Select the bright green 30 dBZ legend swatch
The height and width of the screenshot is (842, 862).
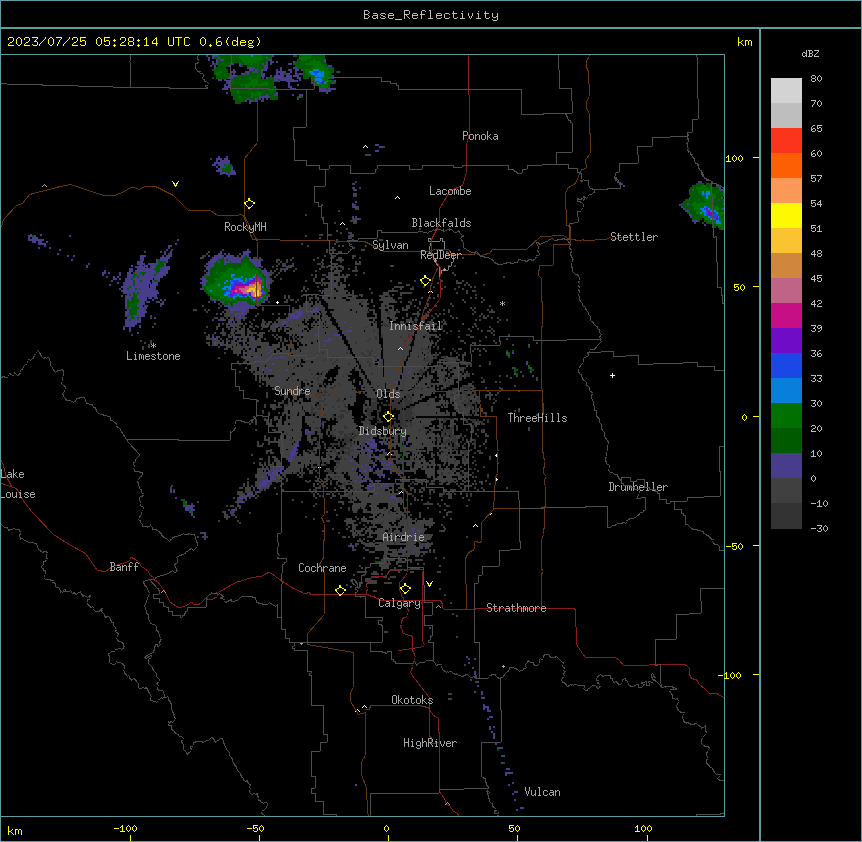[786, 416]
